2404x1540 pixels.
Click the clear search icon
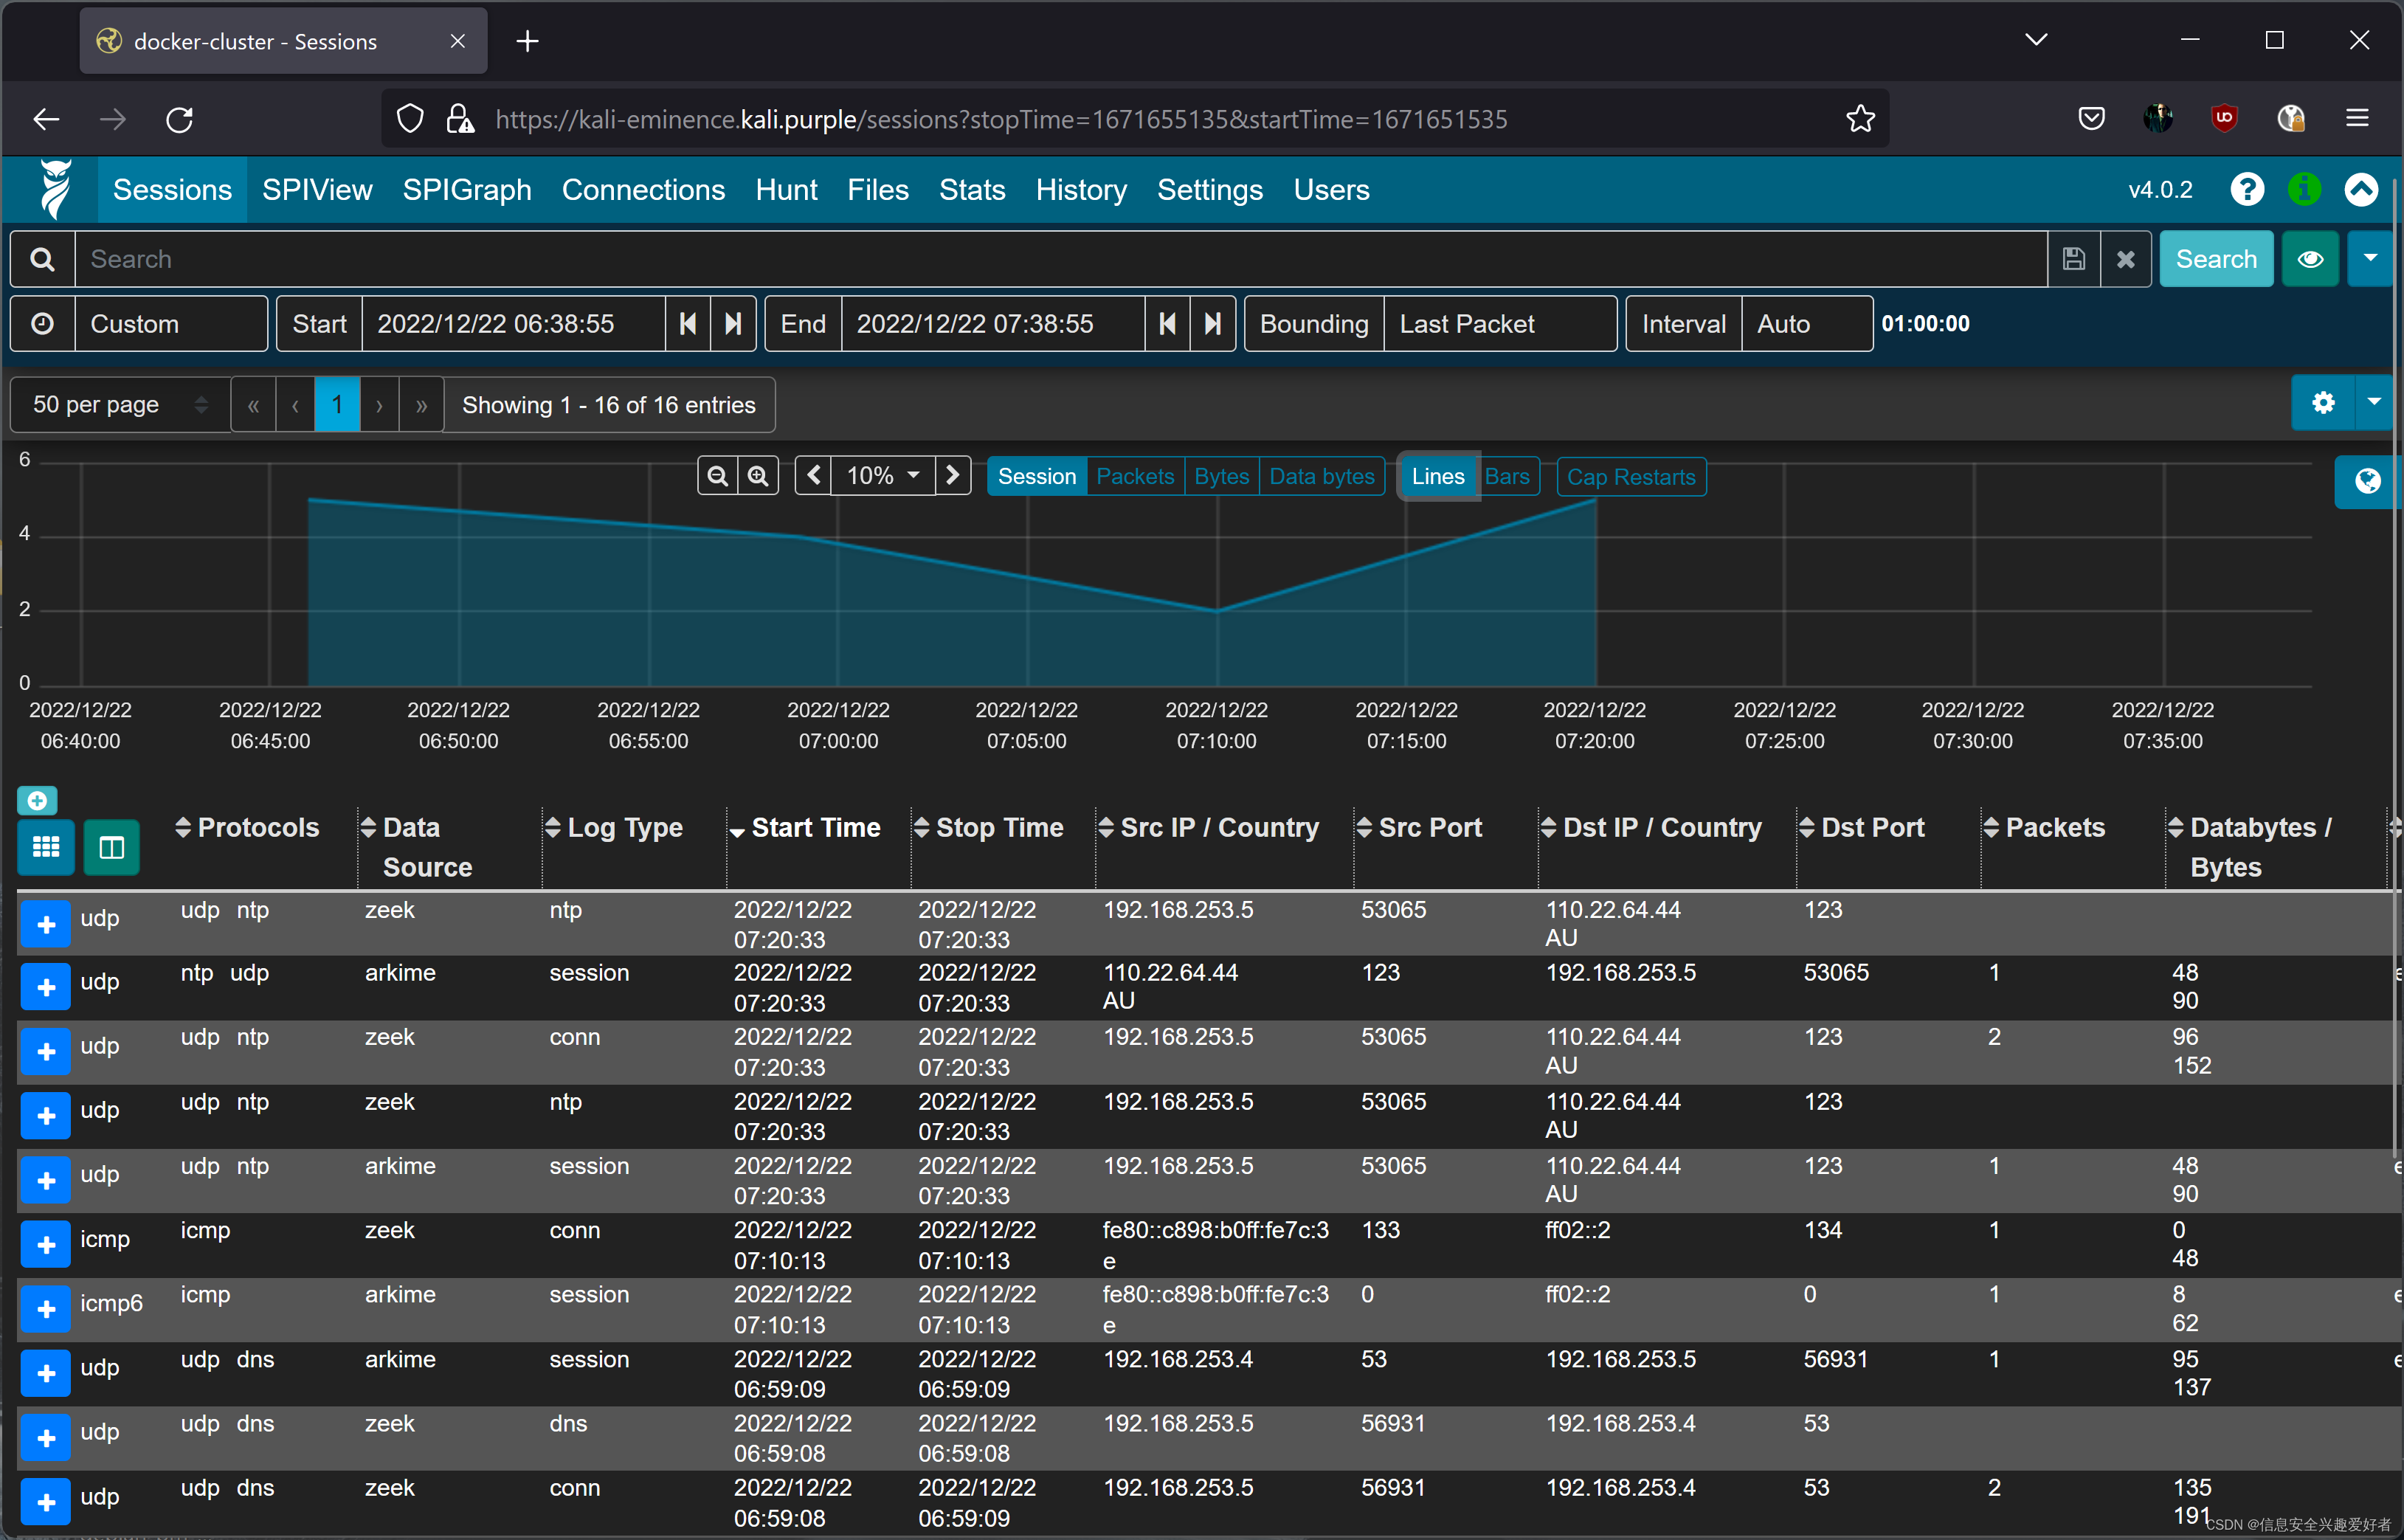click(x=2125, y=259)
